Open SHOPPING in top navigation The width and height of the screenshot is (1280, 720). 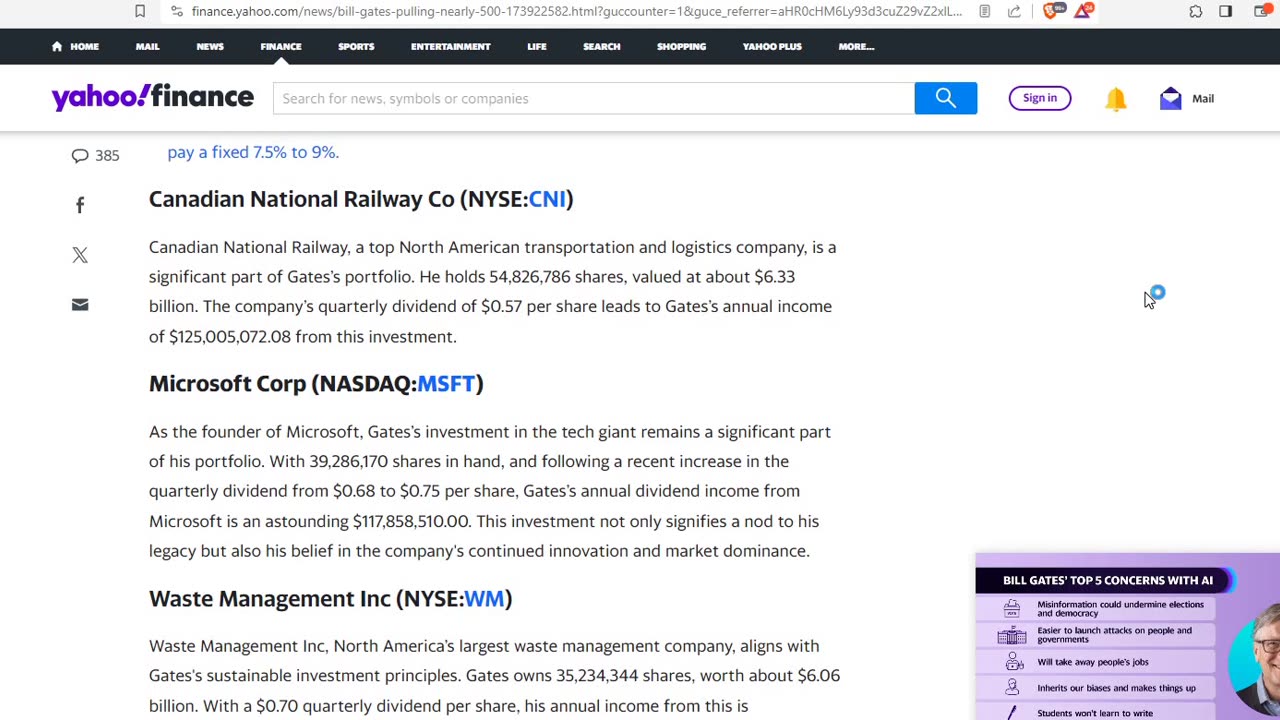pyautogui.click(x=681, y=46)
